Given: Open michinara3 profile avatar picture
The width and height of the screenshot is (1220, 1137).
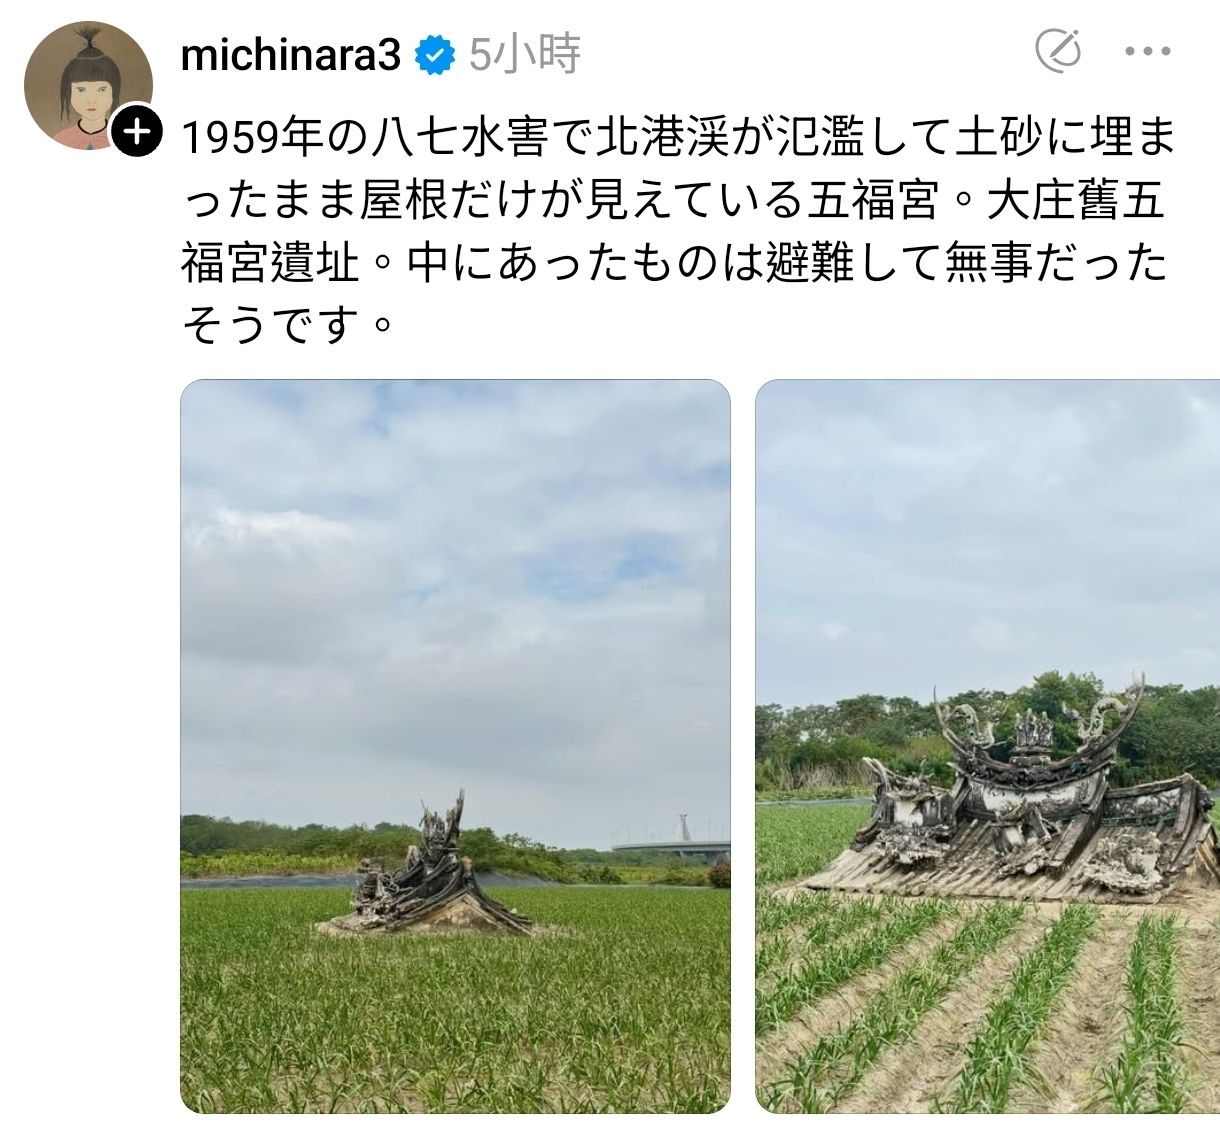Looking at the screenshot, I should [88, 86].
